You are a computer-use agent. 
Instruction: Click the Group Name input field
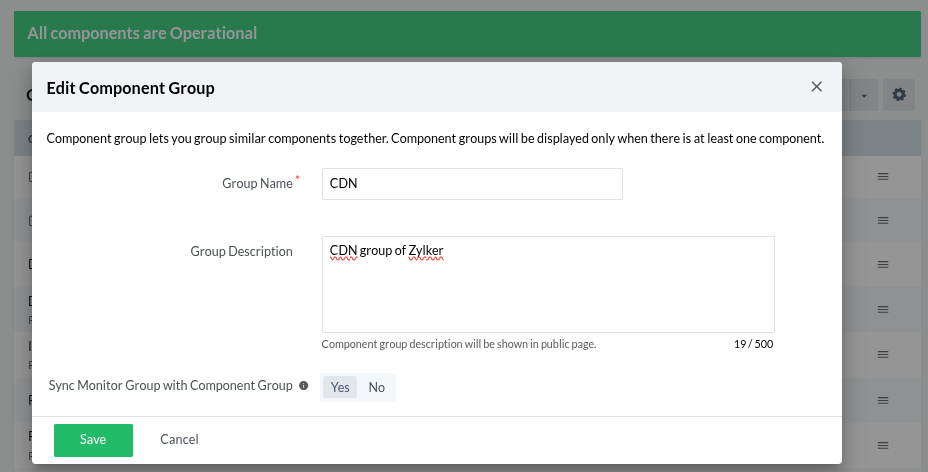coord(472,184)
